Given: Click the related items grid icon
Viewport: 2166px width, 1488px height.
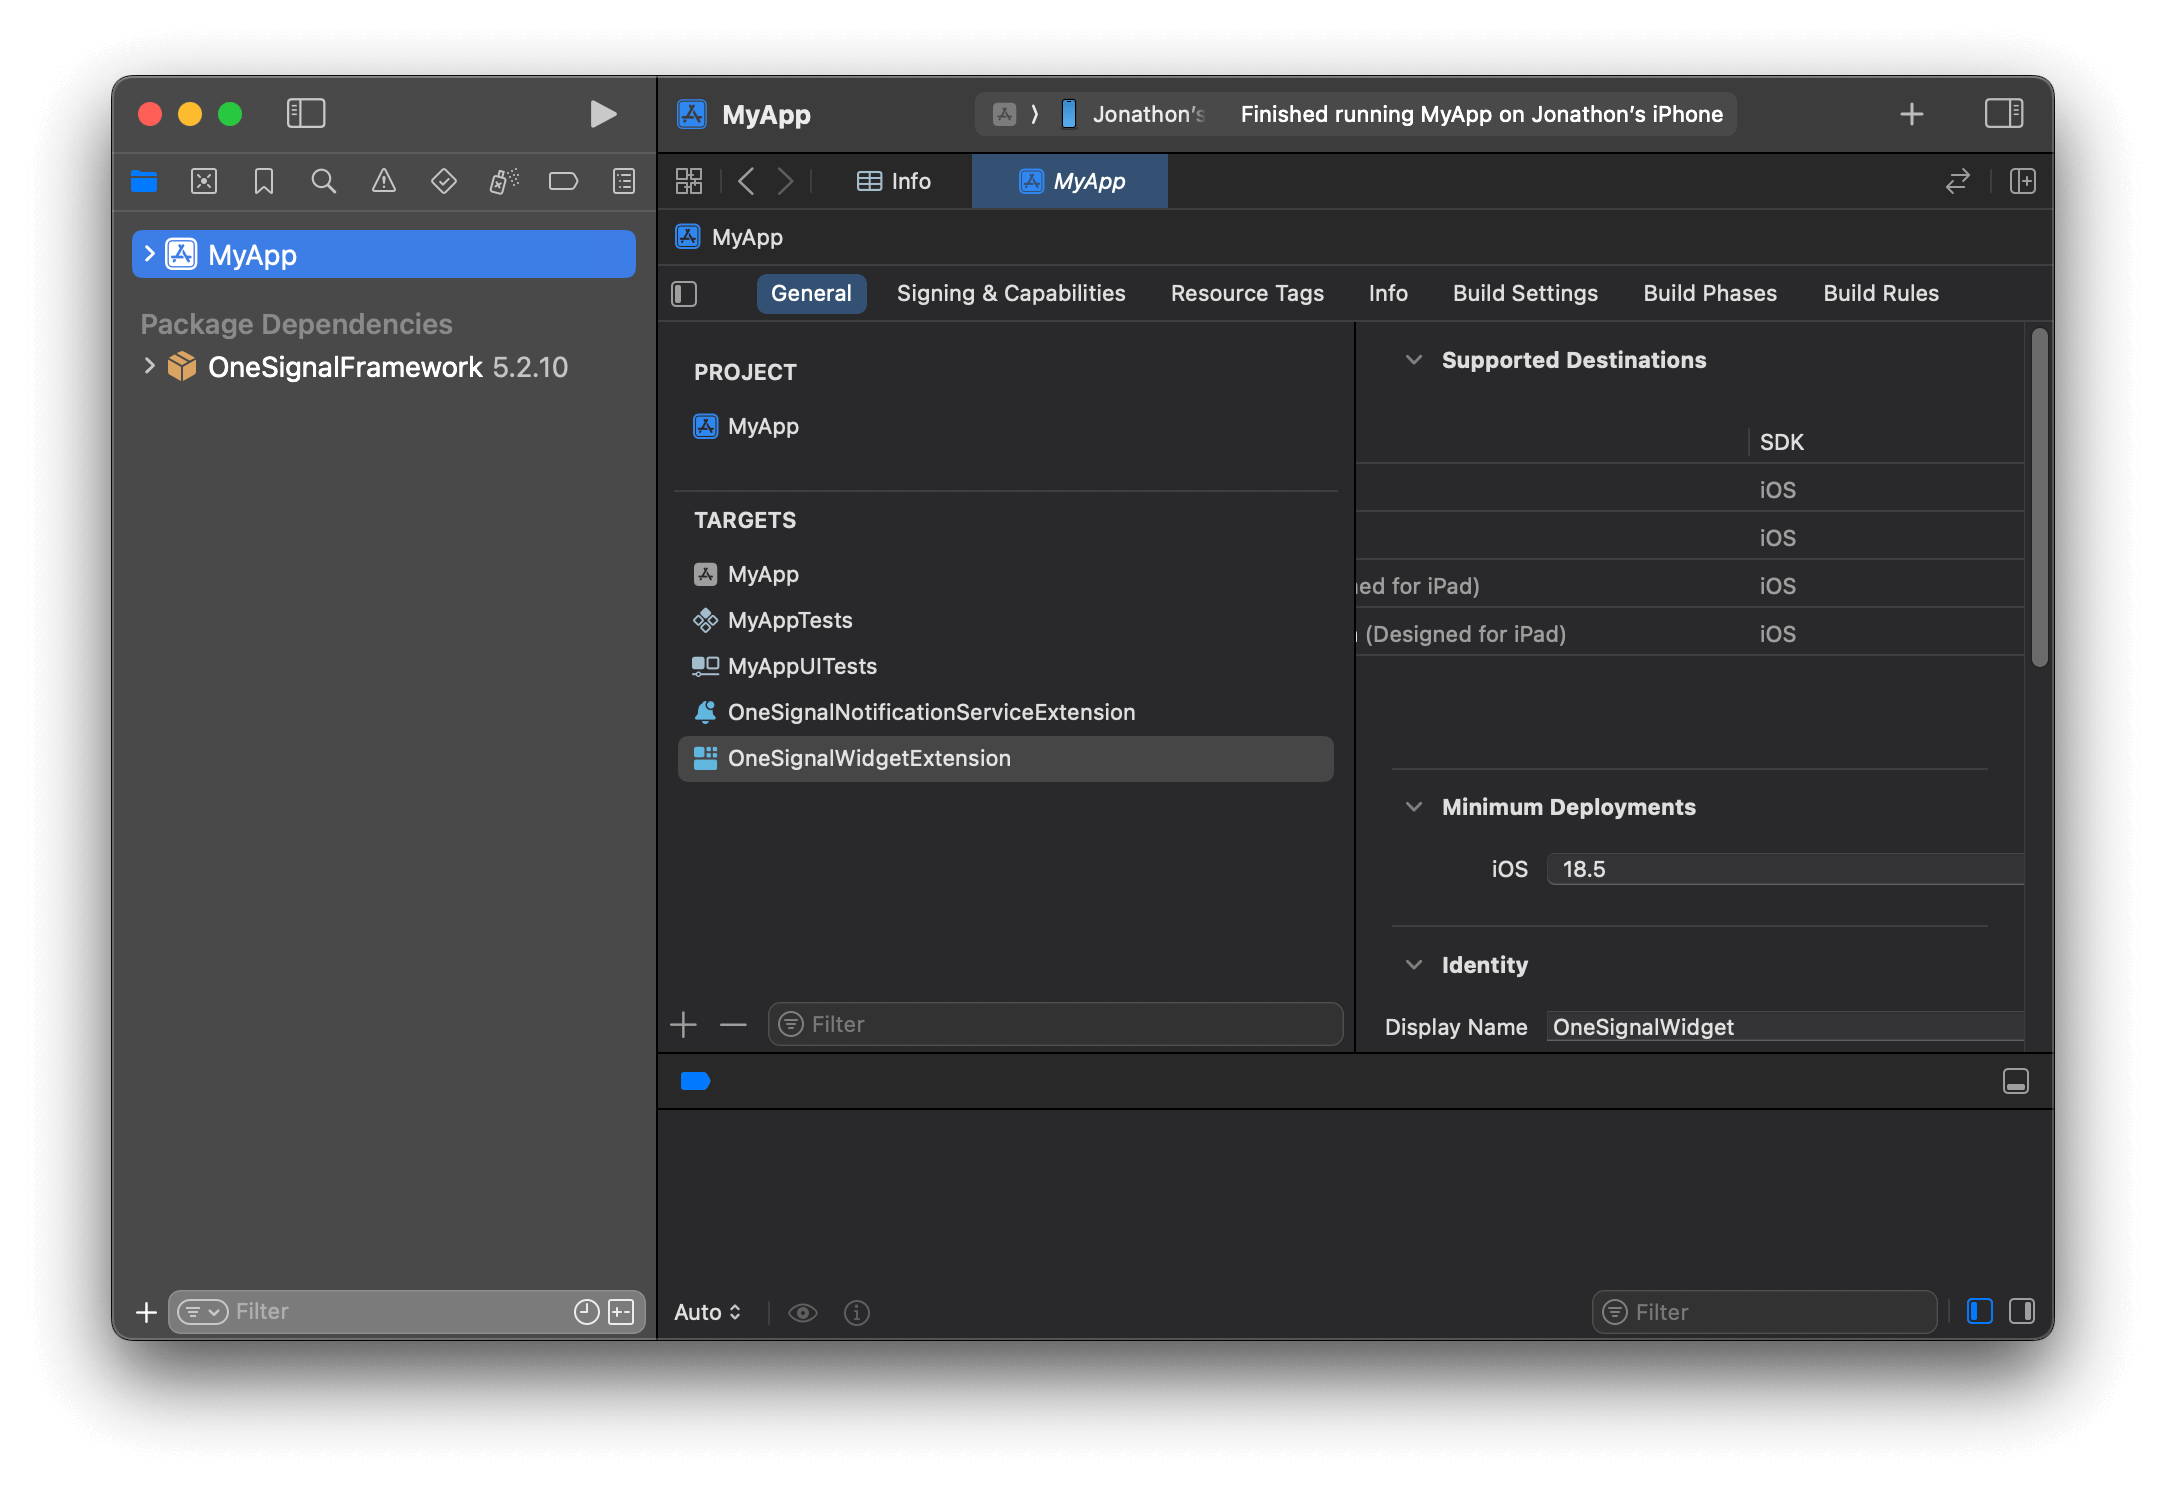Looking at the screenshot, I should point(689,181).
